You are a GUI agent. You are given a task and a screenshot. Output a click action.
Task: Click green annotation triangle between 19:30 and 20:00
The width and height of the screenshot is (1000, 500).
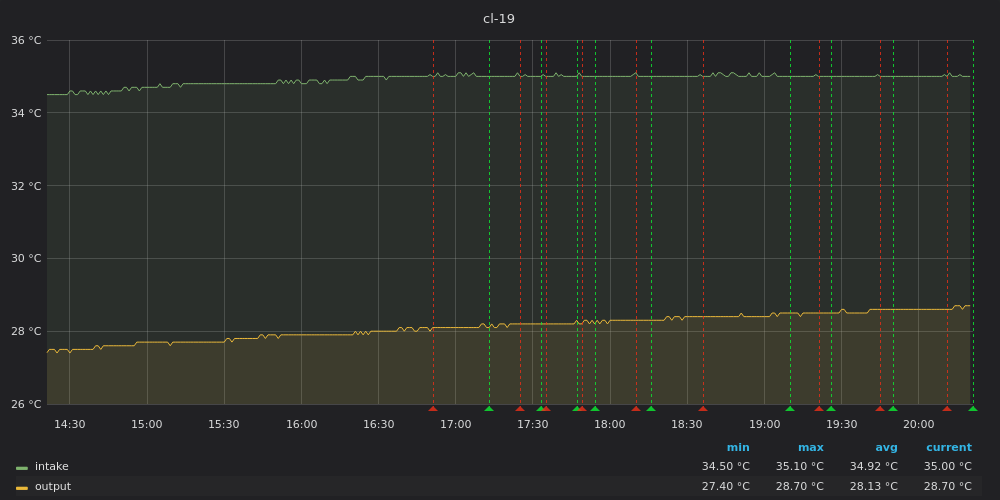pyautogui.click(x=893, y=408)
